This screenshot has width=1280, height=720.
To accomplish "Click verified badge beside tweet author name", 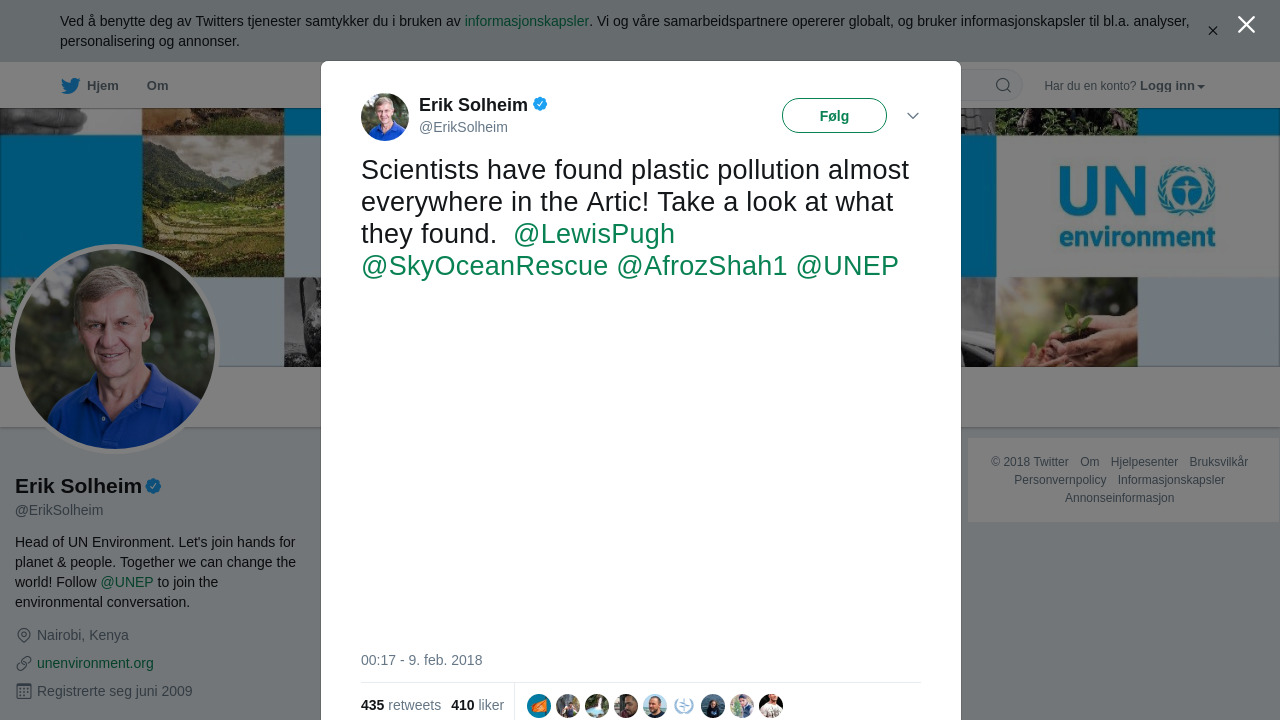I will pyautogui.click(x=540, y=104).
